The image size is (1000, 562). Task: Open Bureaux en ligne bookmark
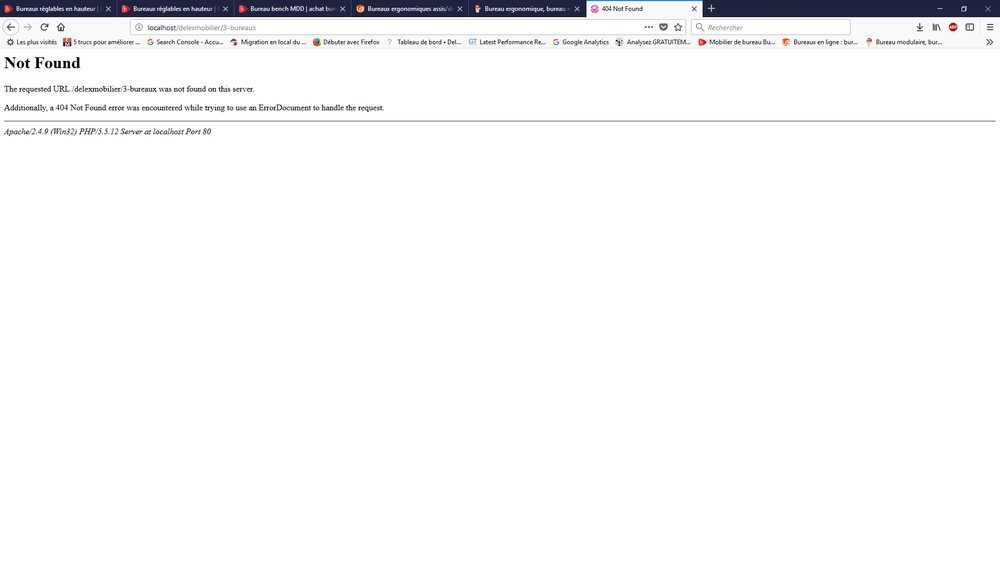click(820, 42)
